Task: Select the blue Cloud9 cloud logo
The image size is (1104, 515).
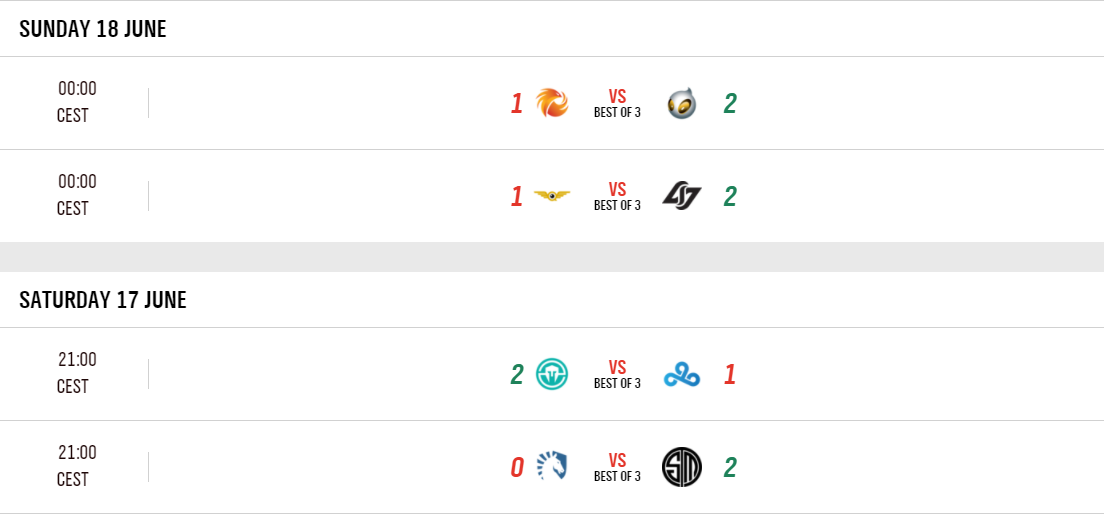Action: 682,375
